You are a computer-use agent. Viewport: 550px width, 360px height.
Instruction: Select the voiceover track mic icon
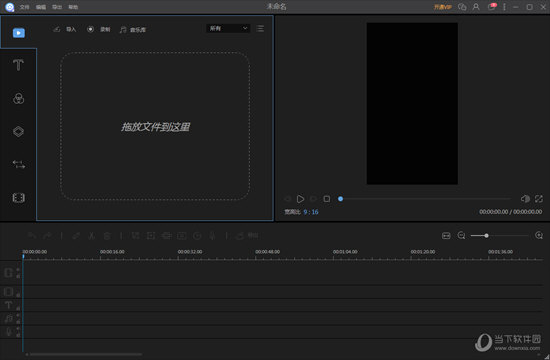coord(9,332)
